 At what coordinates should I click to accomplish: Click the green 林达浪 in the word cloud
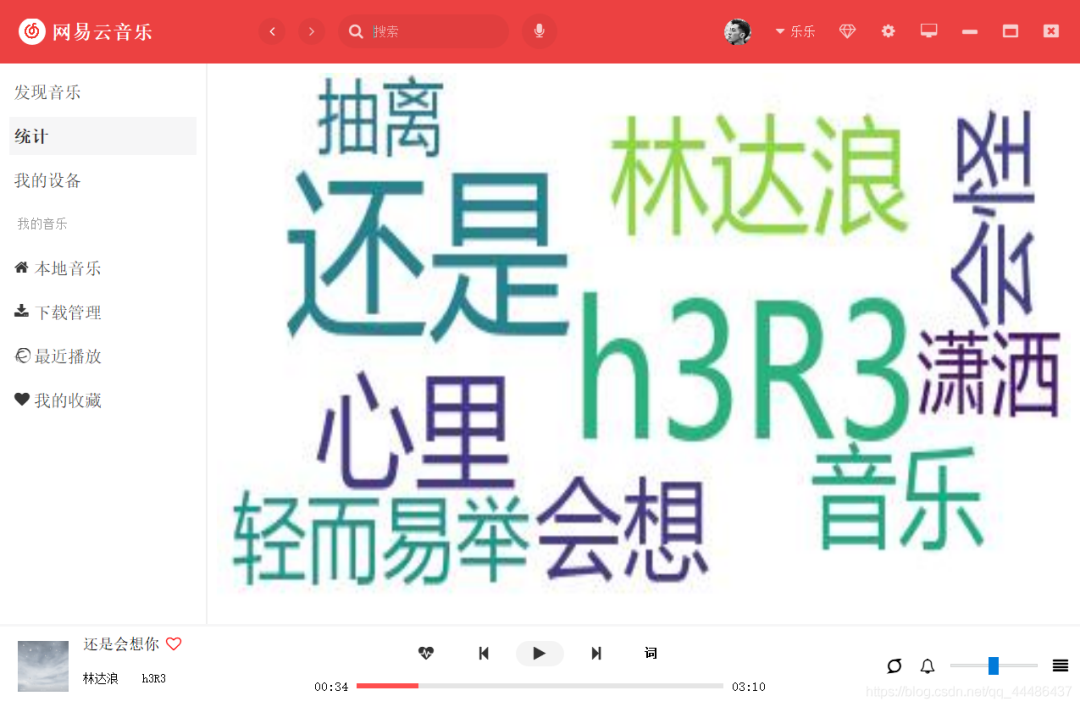click(x=758, y=175)
